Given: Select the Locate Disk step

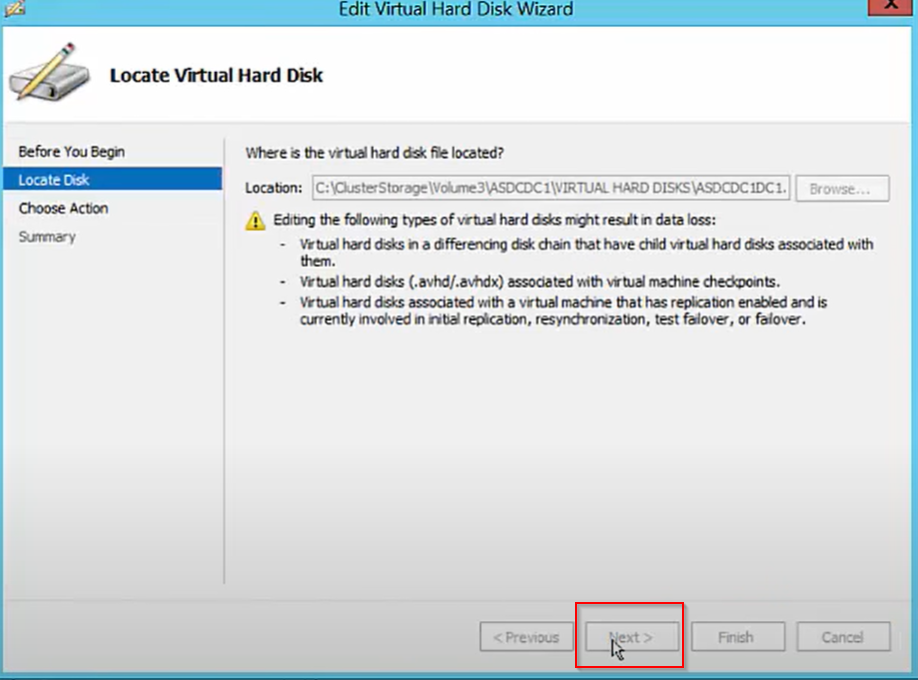Looking at the screenshot, I should (112, 179).
